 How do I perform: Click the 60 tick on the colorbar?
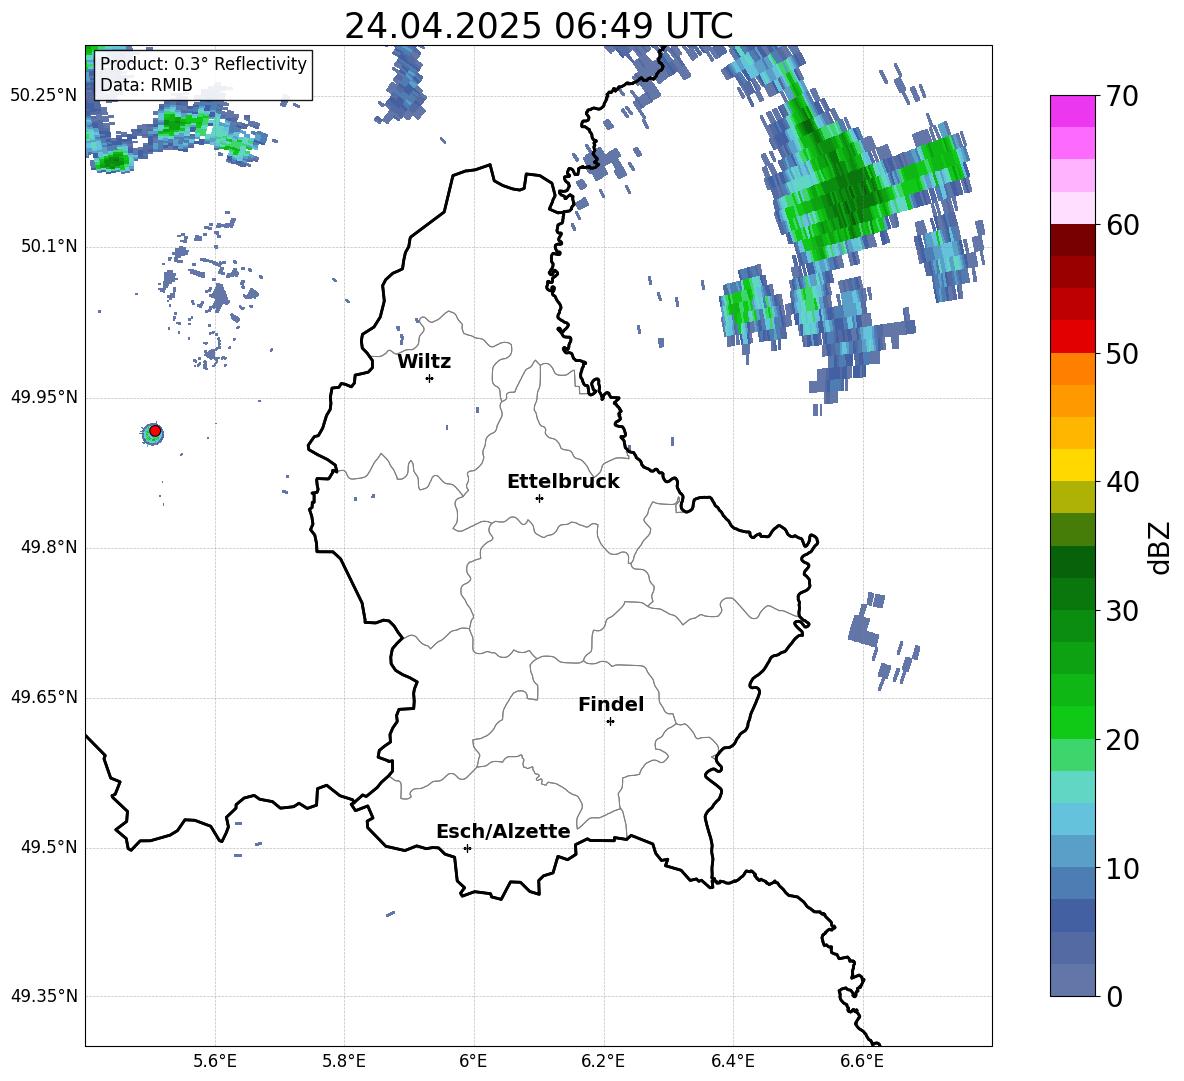pyautogui.click(x=1121, y=225)
